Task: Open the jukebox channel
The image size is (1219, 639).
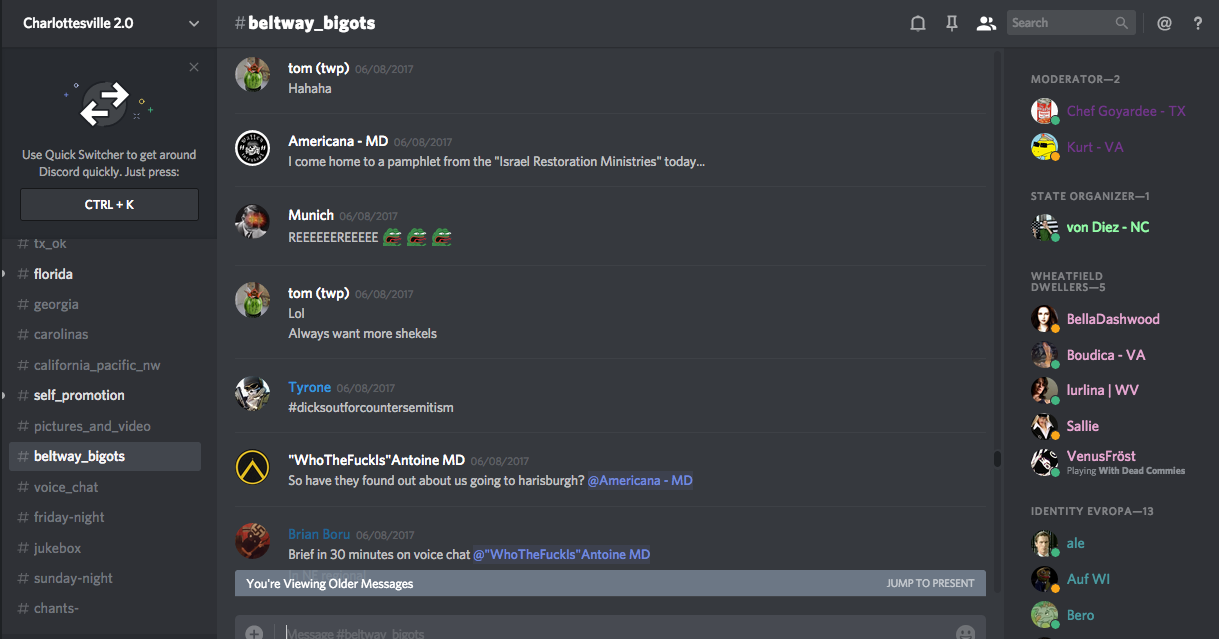Action: click(57, 548)
